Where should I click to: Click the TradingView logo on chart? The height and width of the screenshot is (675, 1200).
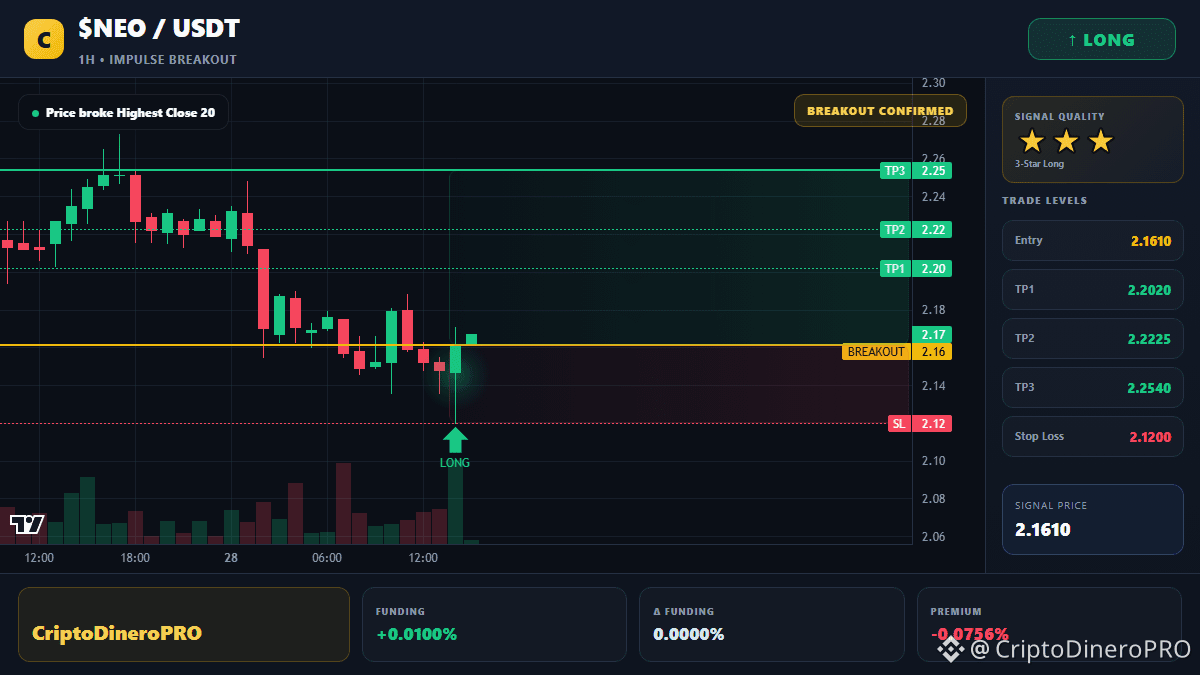coord(27,524)
